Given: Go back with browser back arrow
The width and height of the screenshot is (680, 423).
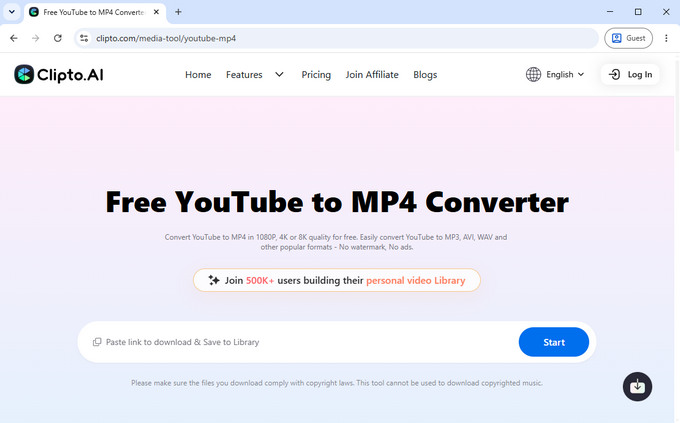Looking at the screenshot, I should [14, 38].
